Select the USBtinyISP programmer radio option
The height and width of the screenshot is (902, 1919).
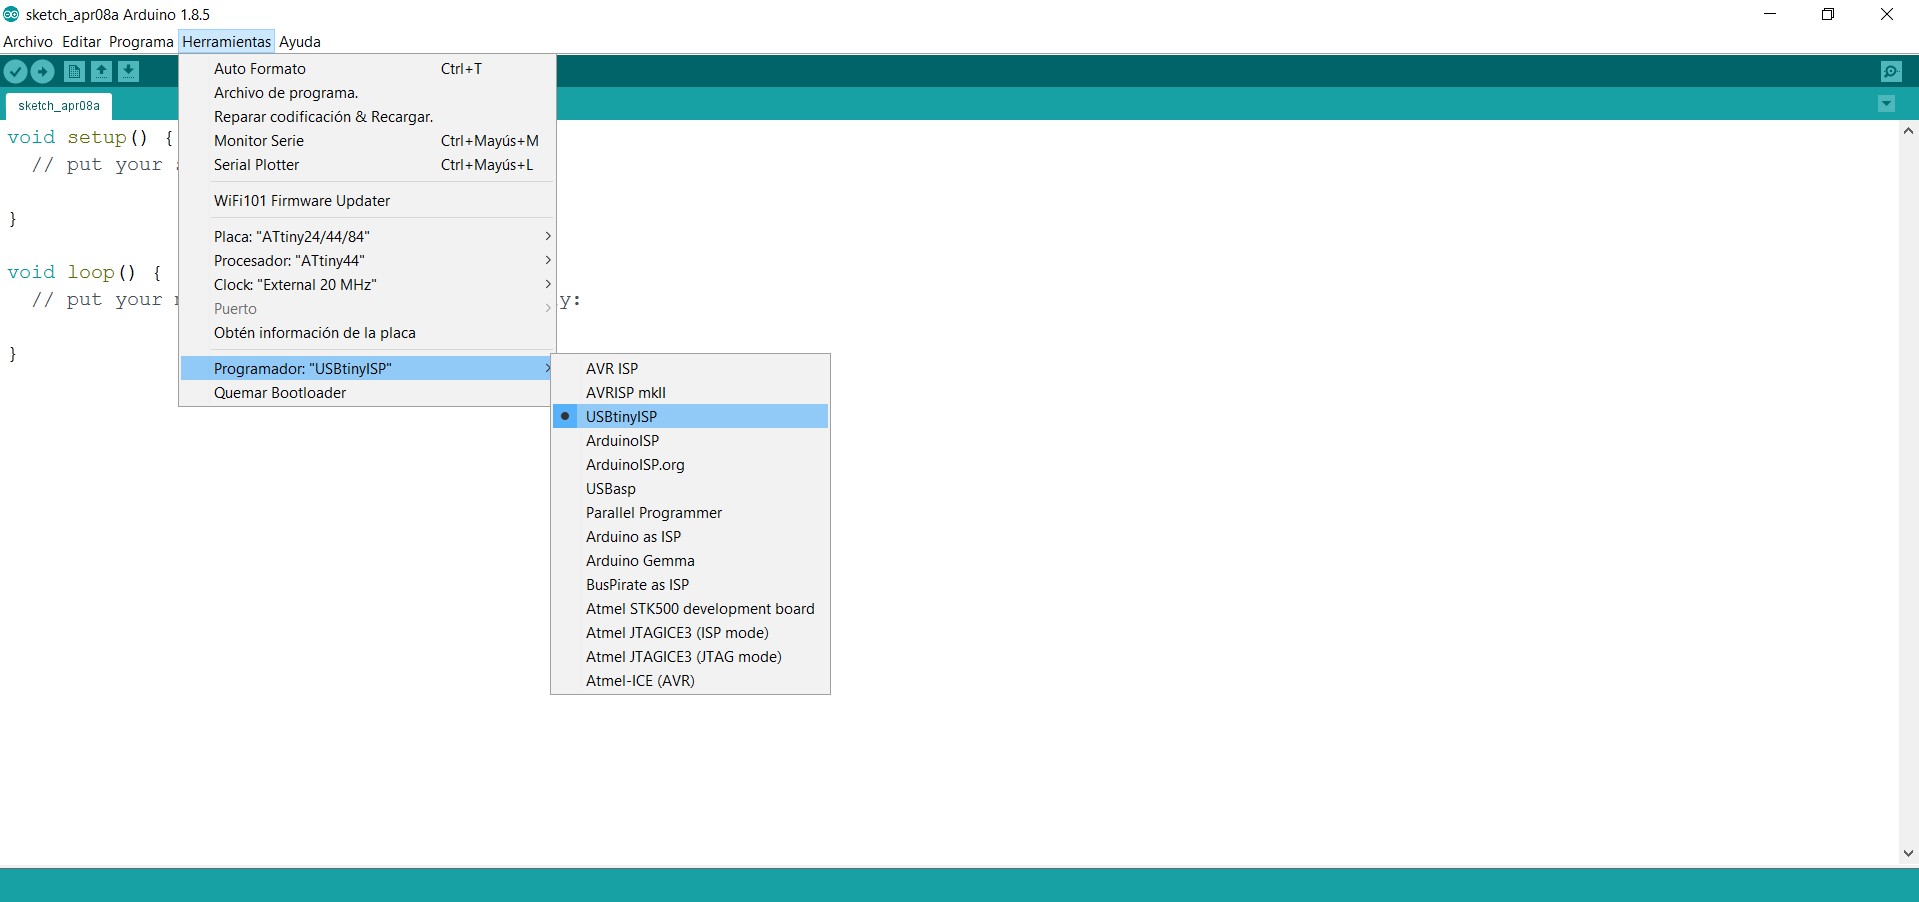point(690,416)
